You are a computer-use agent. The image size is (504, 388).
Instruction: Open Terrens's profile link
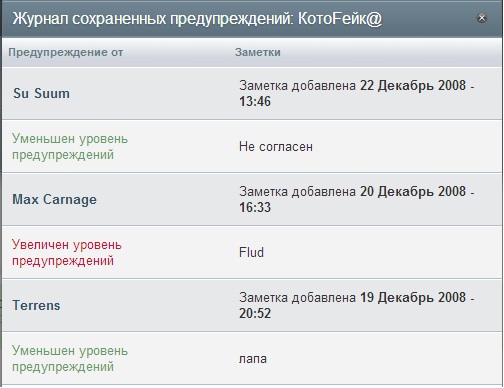[x=36, y=305]
